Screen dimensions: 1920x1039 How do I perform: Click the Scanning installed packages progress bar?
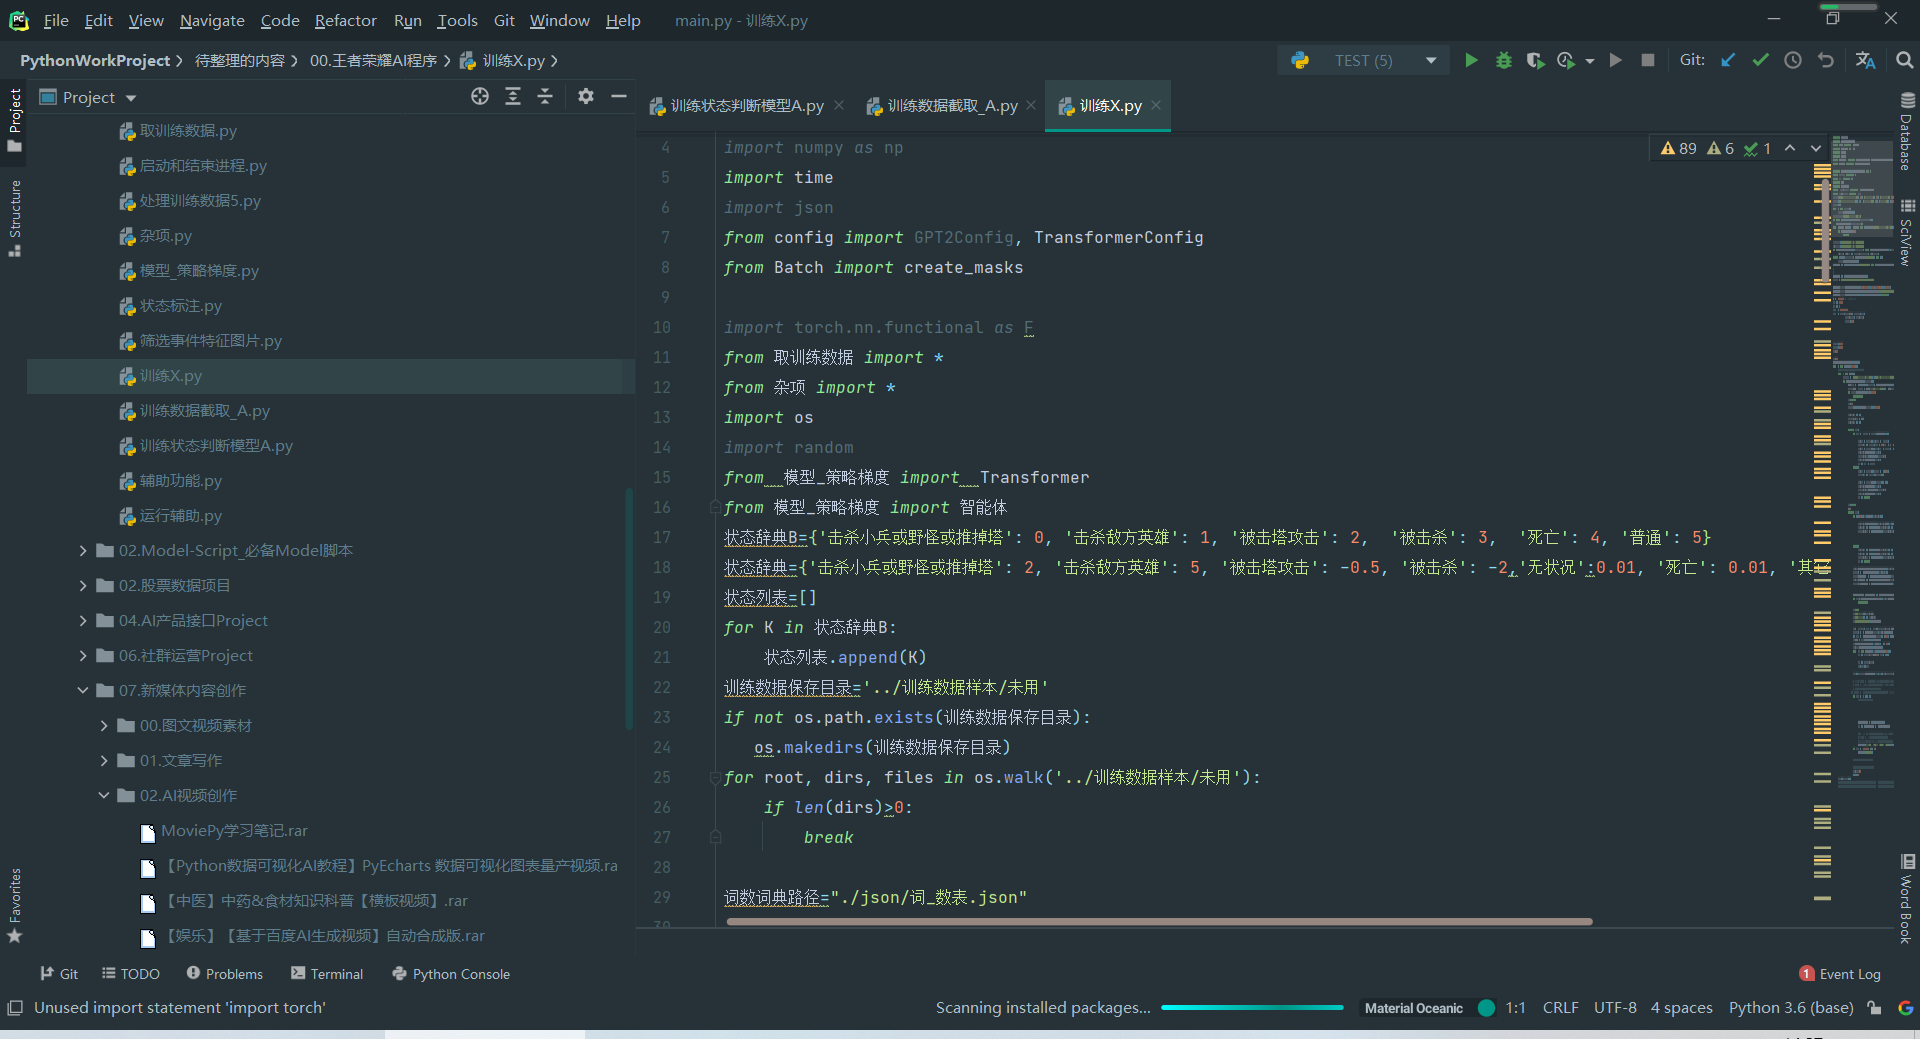pos(1252,1007)
